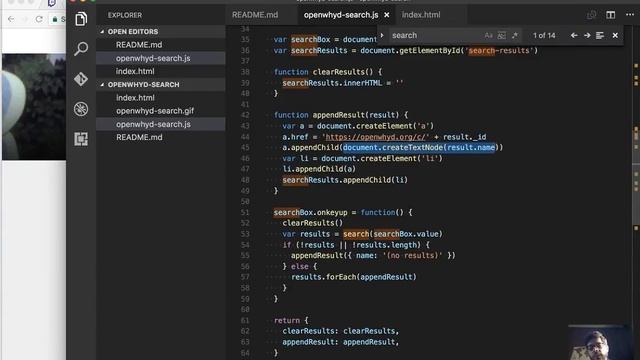Select the openwhyd-search.js tab

pos(341,15)
